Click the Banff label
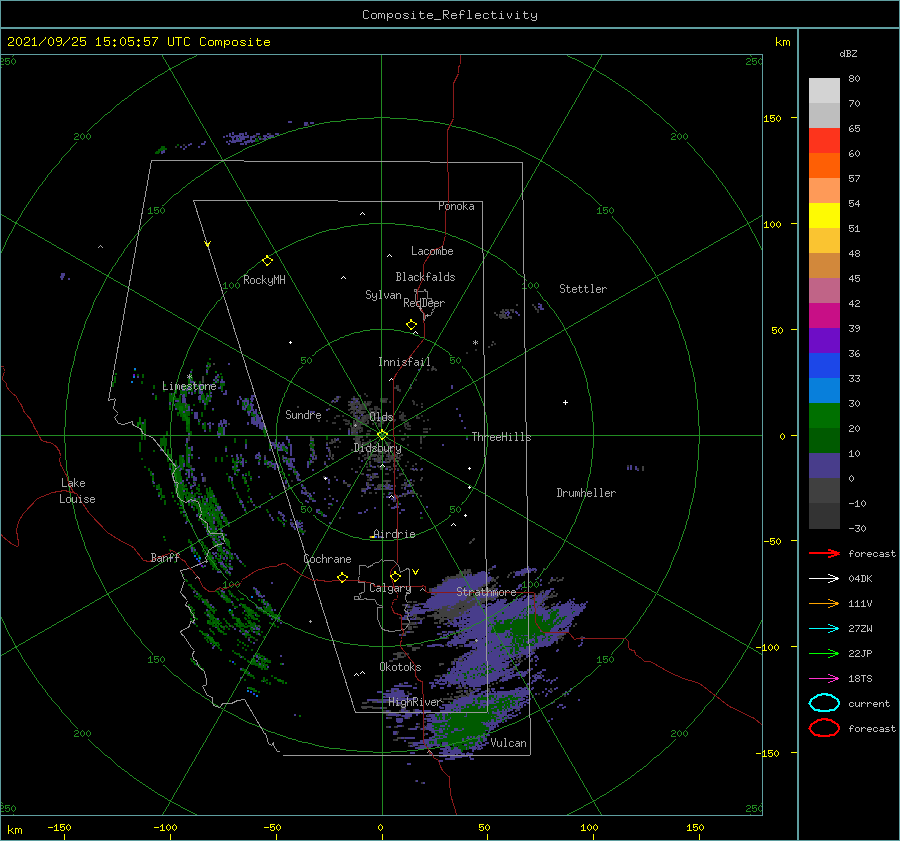Viewport: 900px width, 841px height. tap(165, 557)
